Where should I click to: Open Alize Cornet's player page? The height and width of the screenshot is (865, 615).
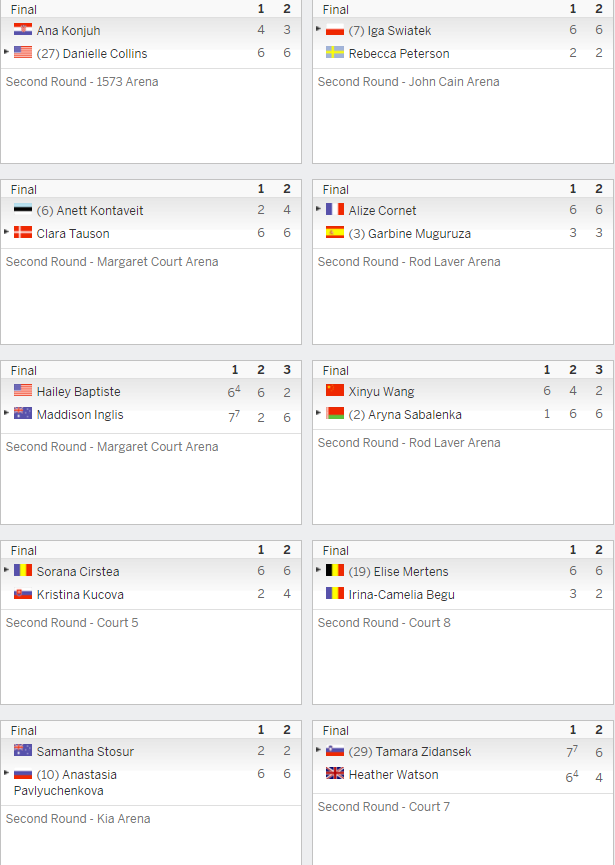pyautogui.click(x=382, y=211)
